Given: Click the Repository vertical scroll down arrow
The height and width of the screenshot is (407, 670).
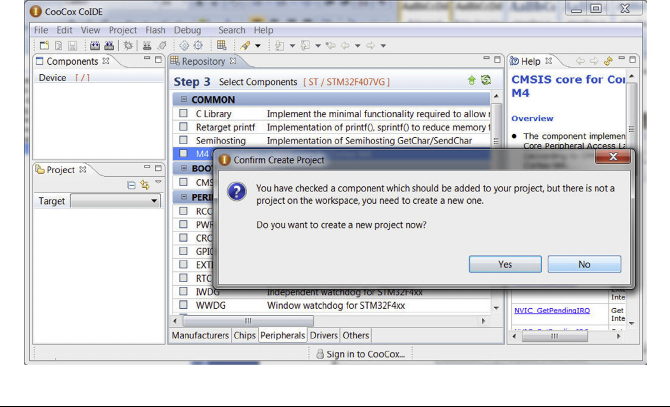Looking at the screenshot, I should click(x=496, y=308).
